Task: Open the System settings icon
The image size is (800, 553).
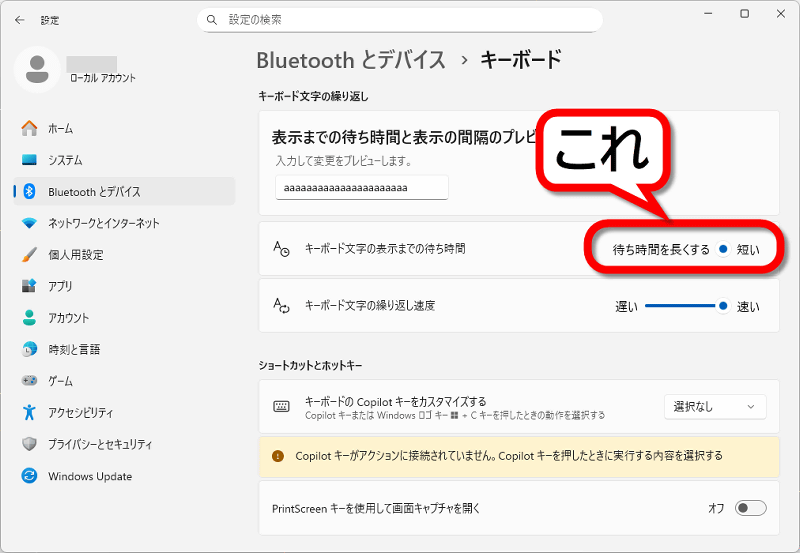Action: point(29,160)
